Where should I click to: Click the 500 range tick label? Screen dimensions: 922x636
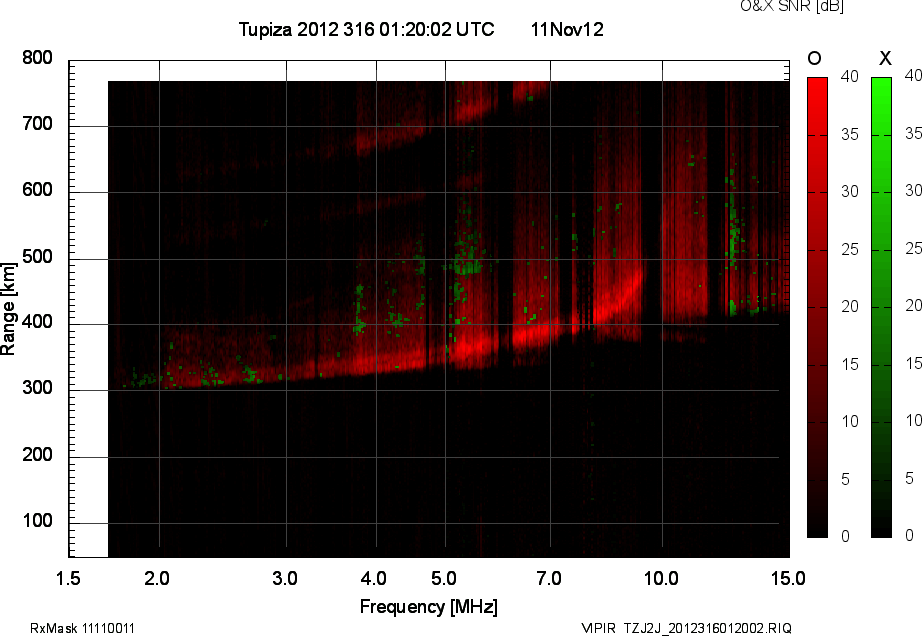click(x=37, y=257)
